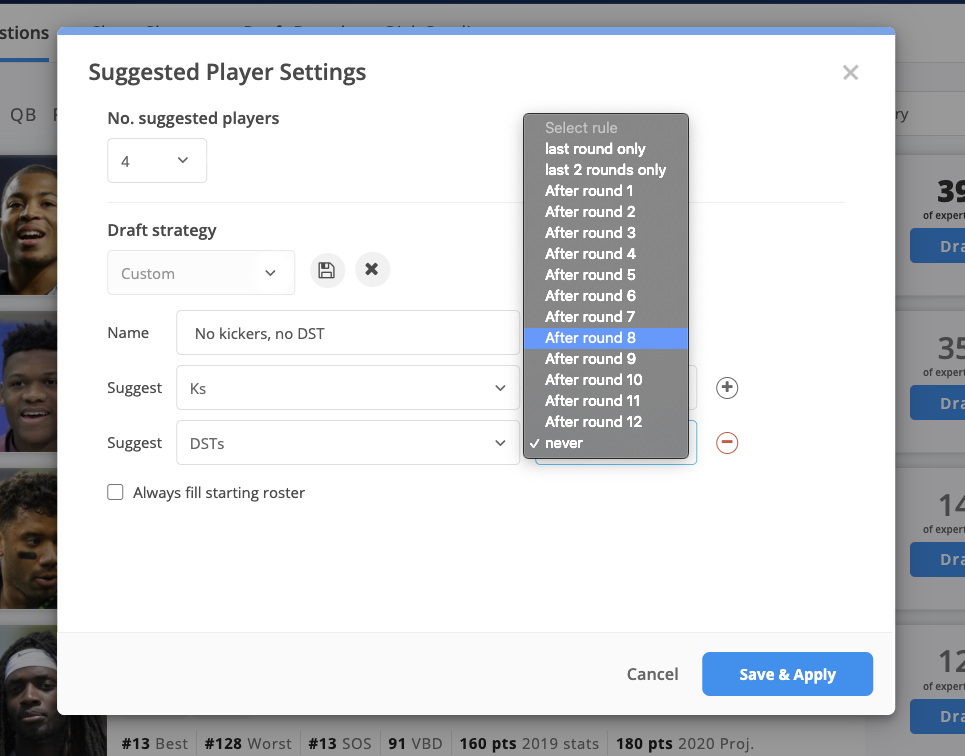Screen dimensions: 965x756
Task: Choose 'last 2 rounds only' rule
Action: pyautogui.click(x=606, y=170)
